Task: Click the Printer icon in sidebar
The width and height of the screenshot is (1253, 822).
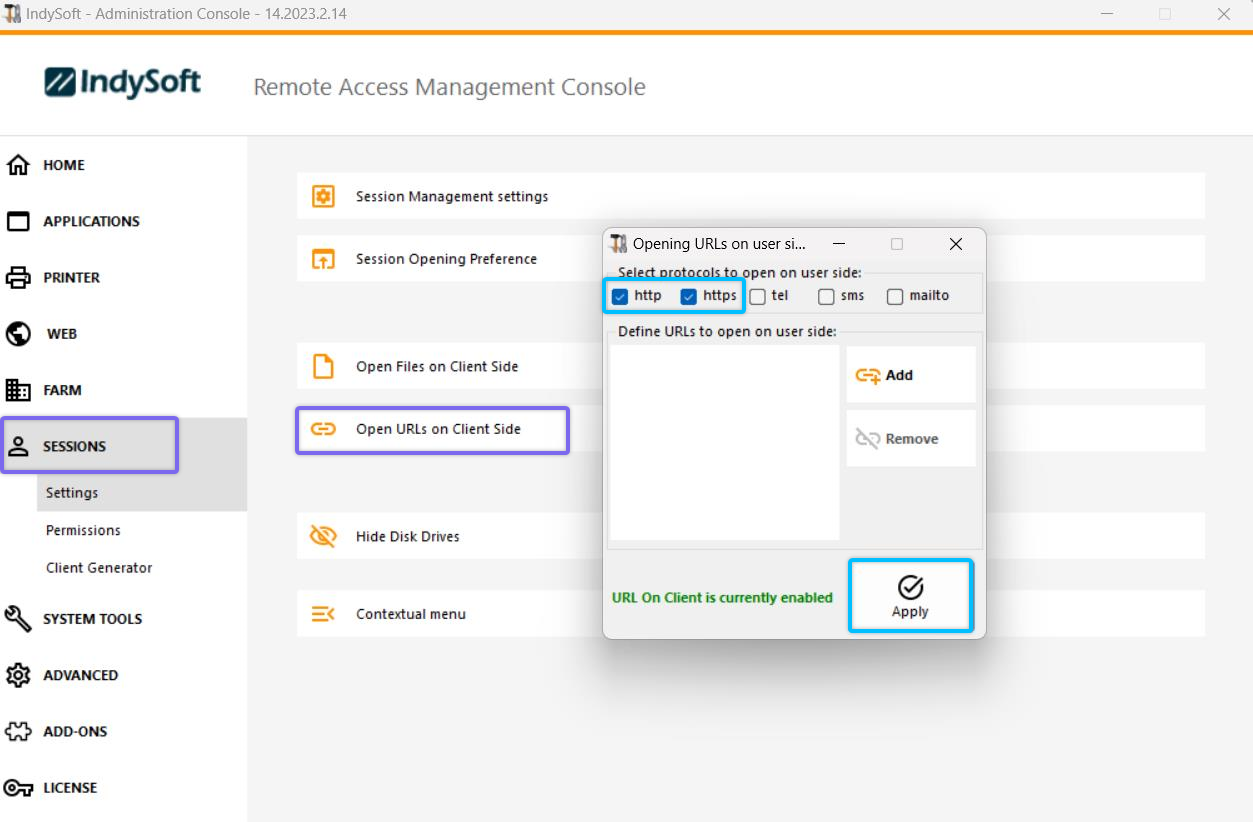Action: (18, 278)
